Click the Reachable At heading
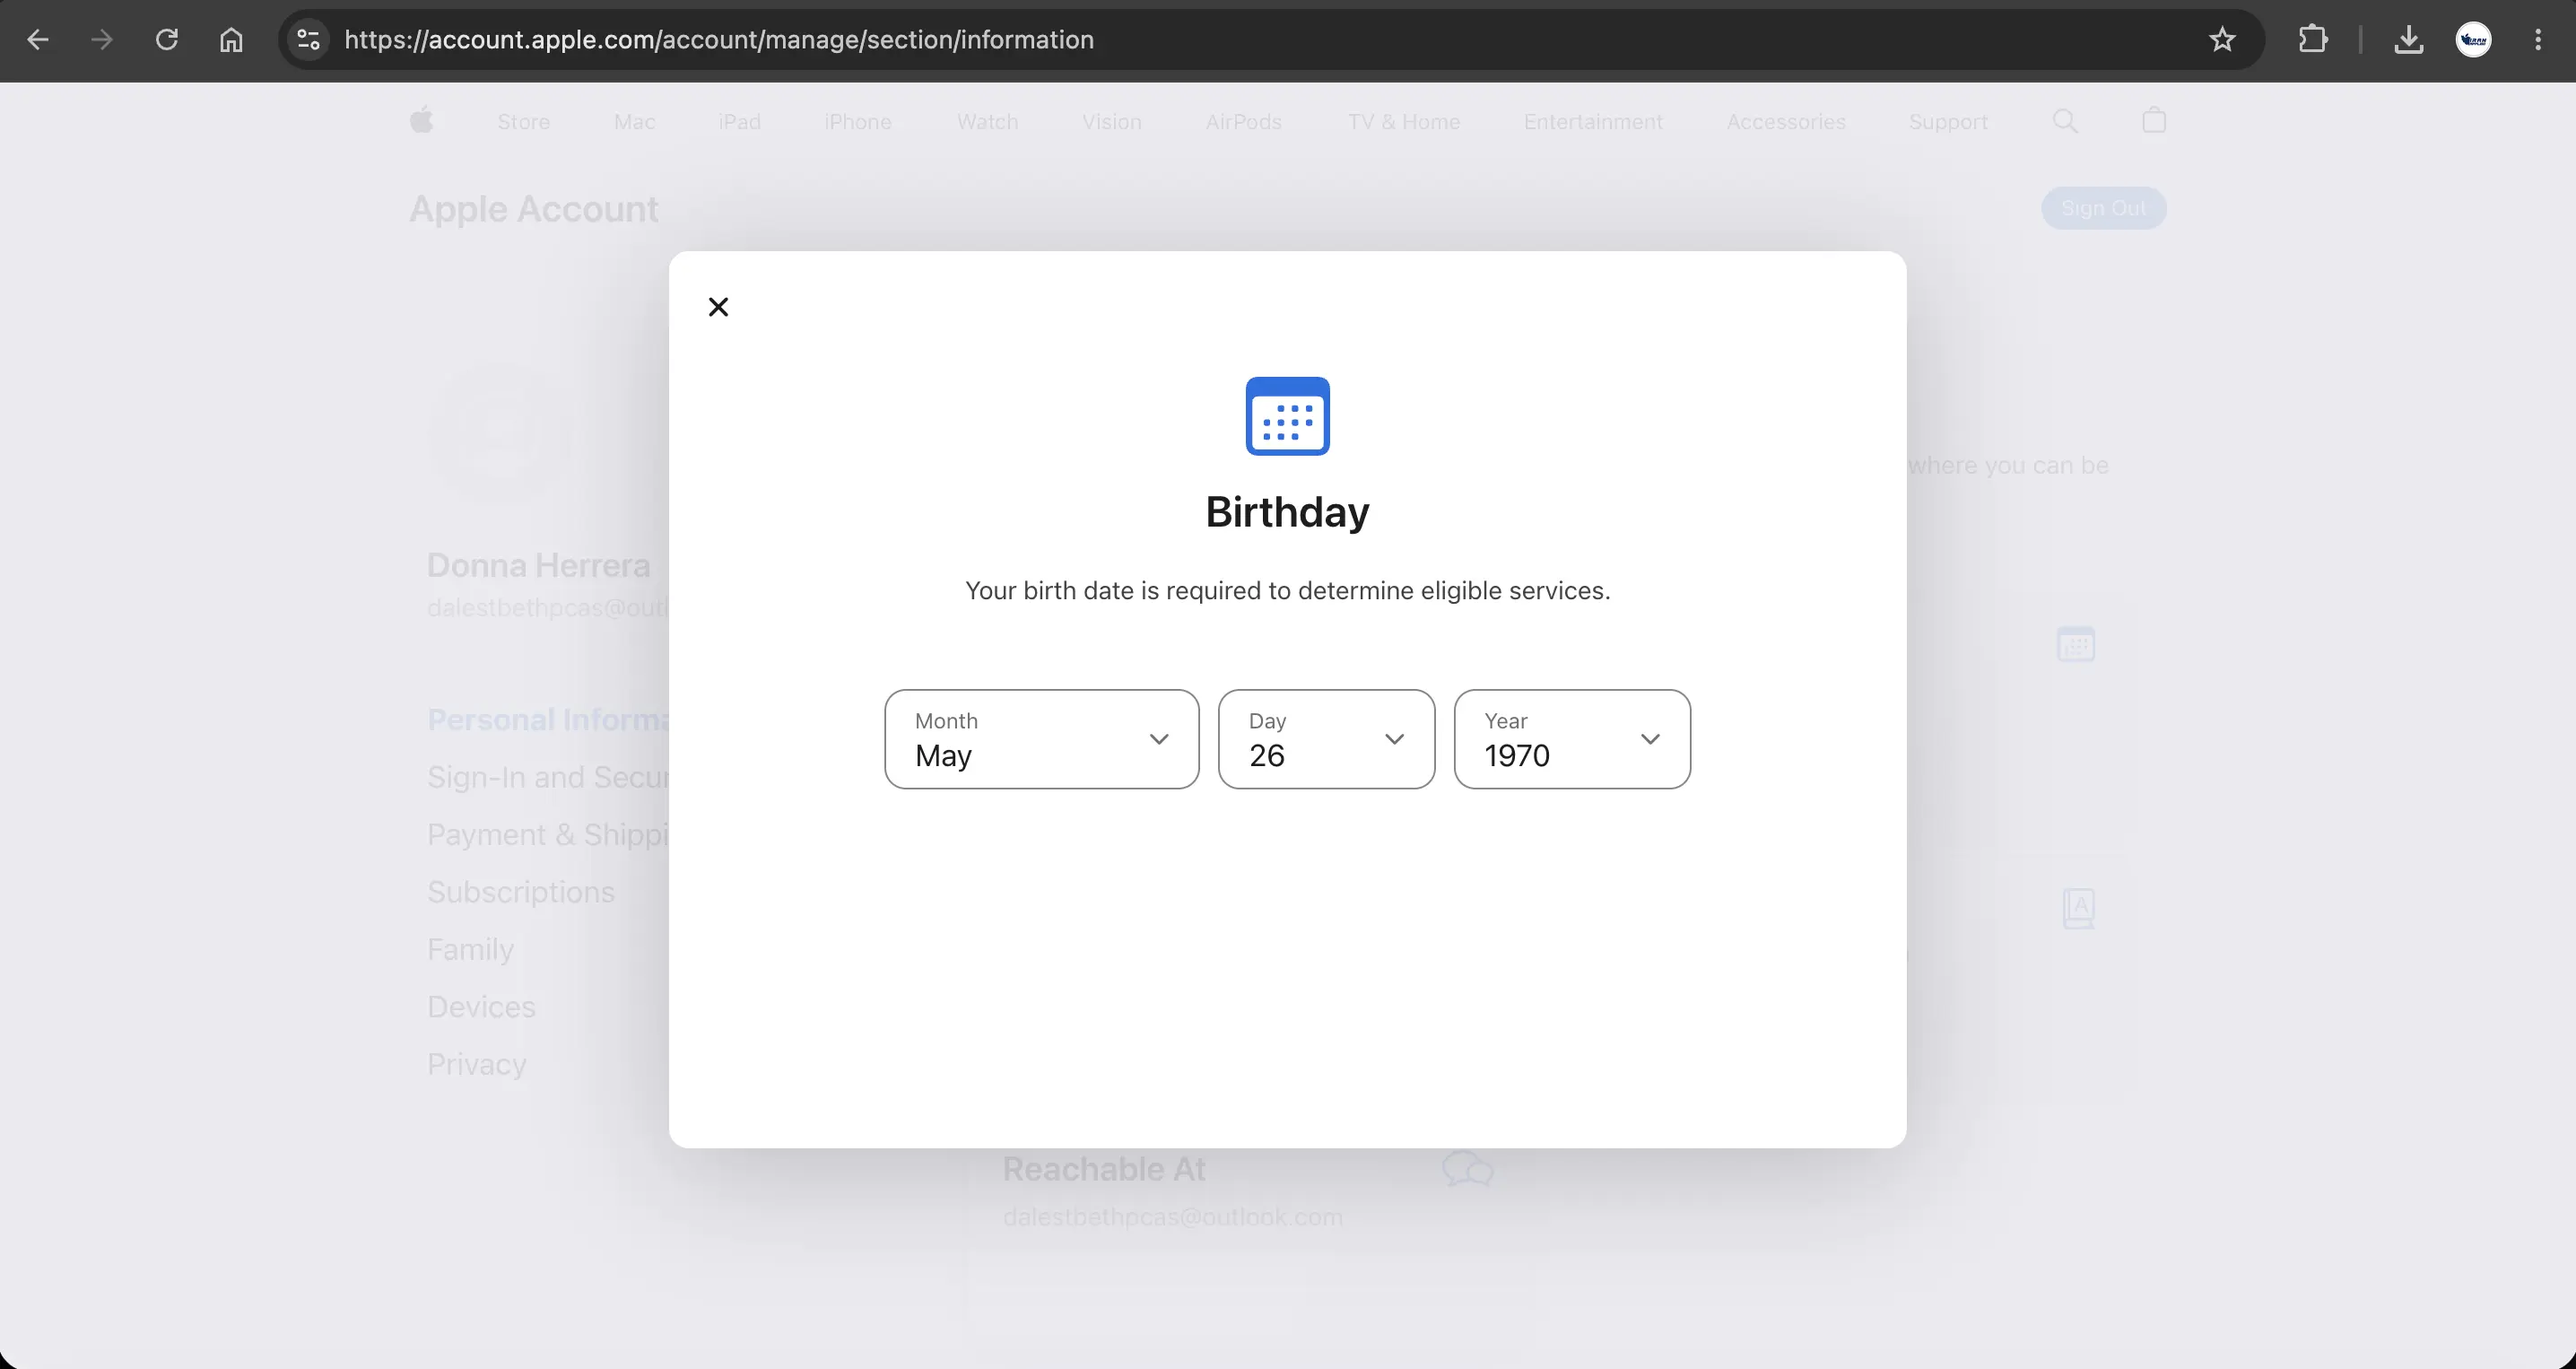2576x1369 pixels. point(1104,1169)
